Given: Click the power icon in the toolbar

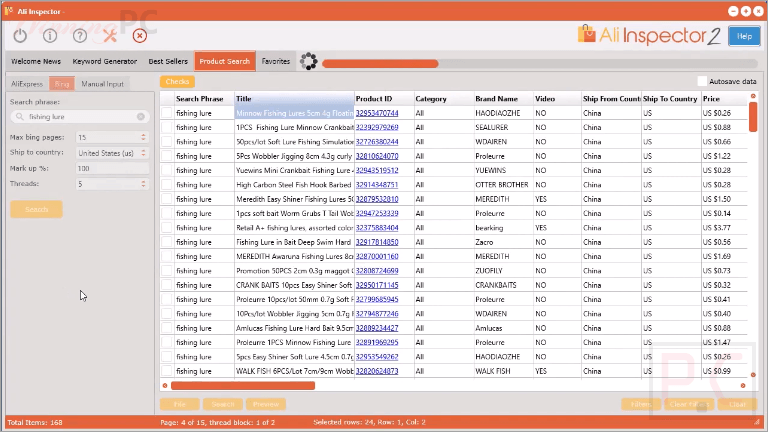Looking at the screenshot, I should [20, 35].
